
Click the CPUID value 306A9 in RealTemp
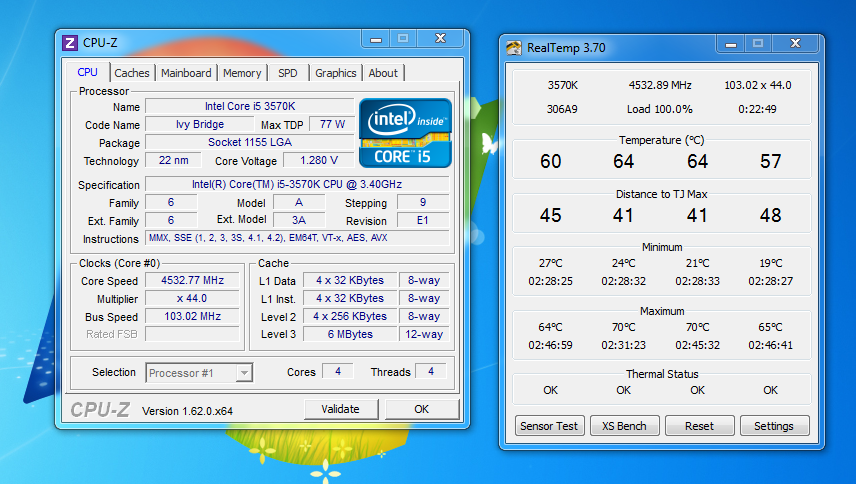click(x=562, y=109)
